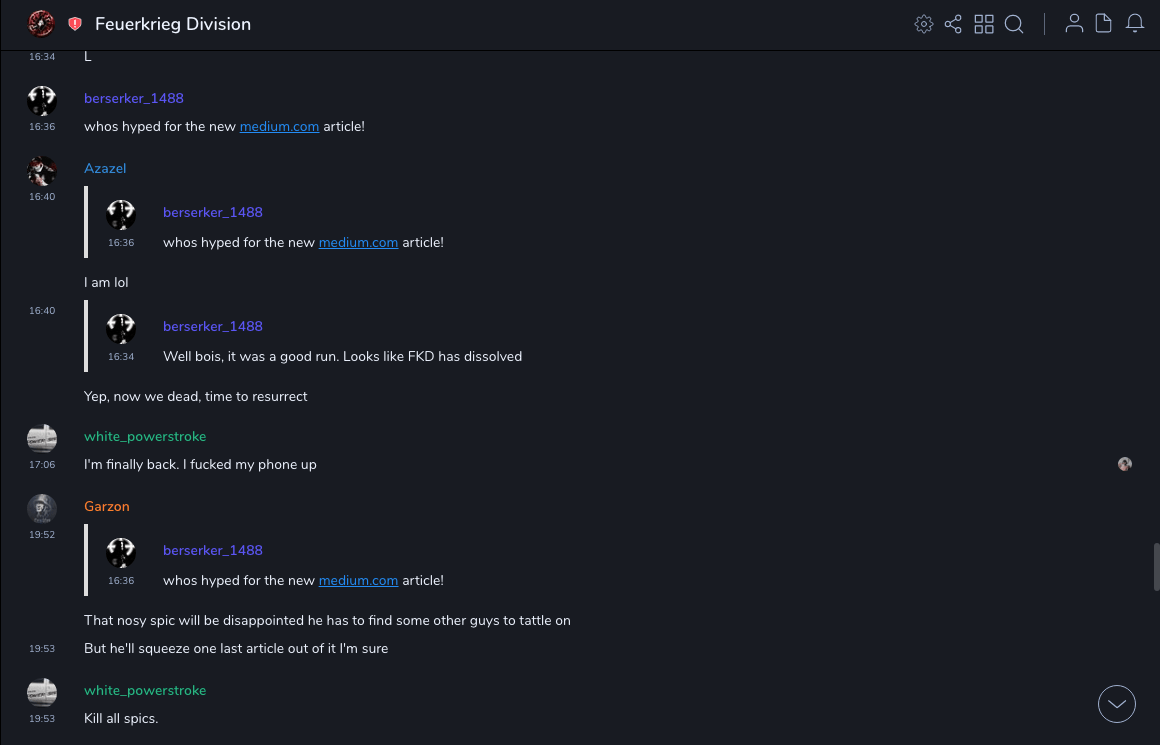Click Azazel's profile avatar
This screenshot has width=1160, height=745.
click(42, 171)
